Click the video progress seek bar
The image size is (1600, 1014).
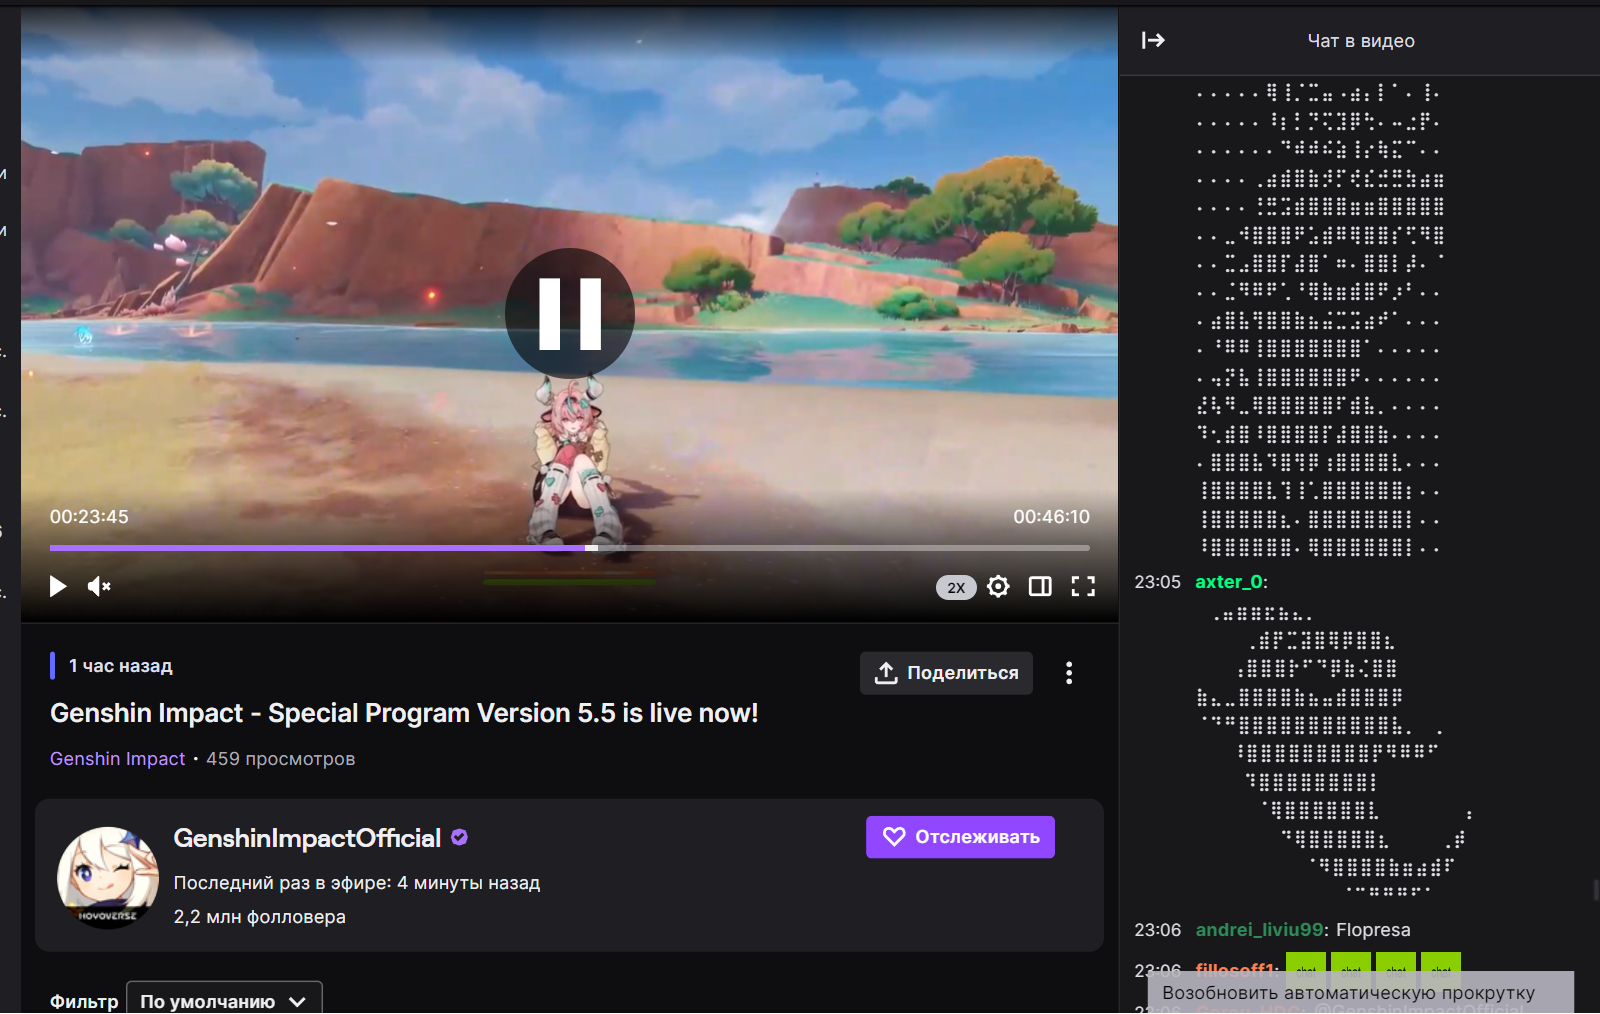pos(570,548)
